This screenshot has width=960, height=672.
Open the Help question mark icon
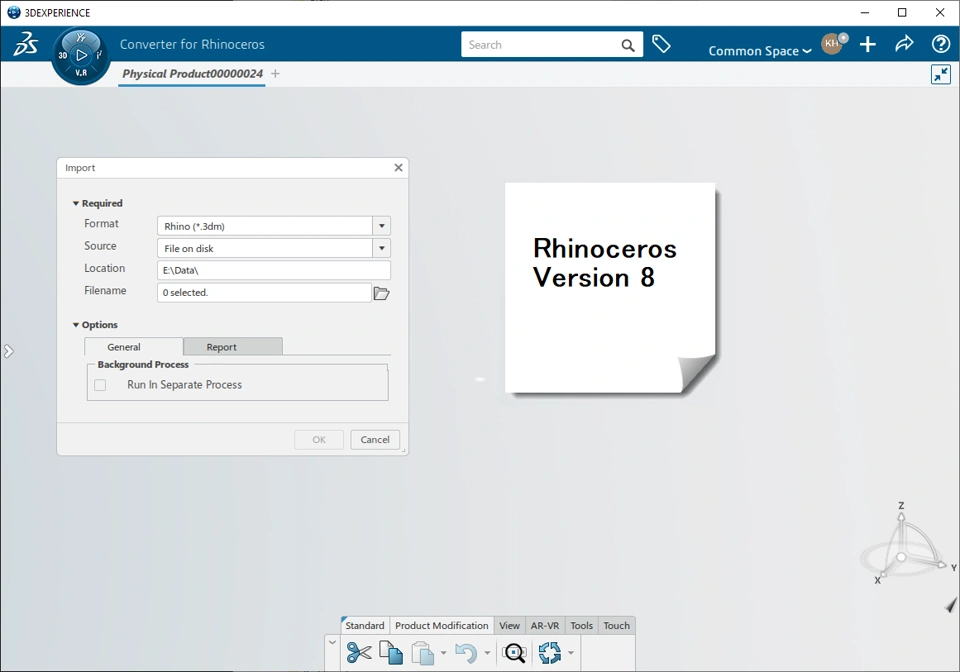940,44
